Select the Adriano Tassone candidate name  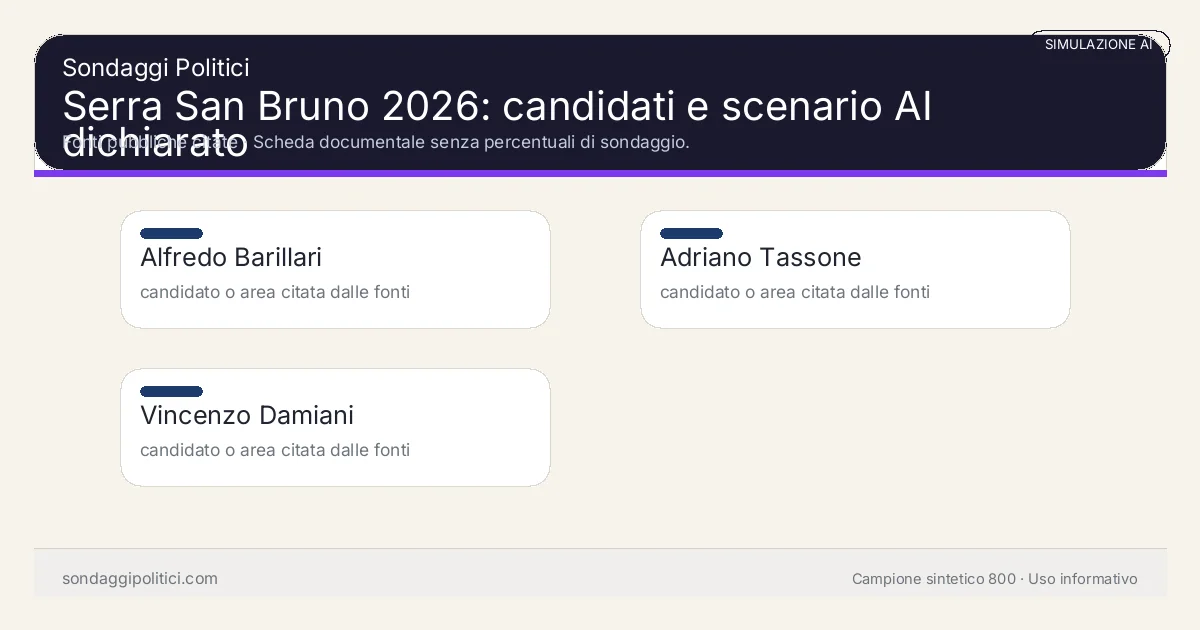pos(760,257)
